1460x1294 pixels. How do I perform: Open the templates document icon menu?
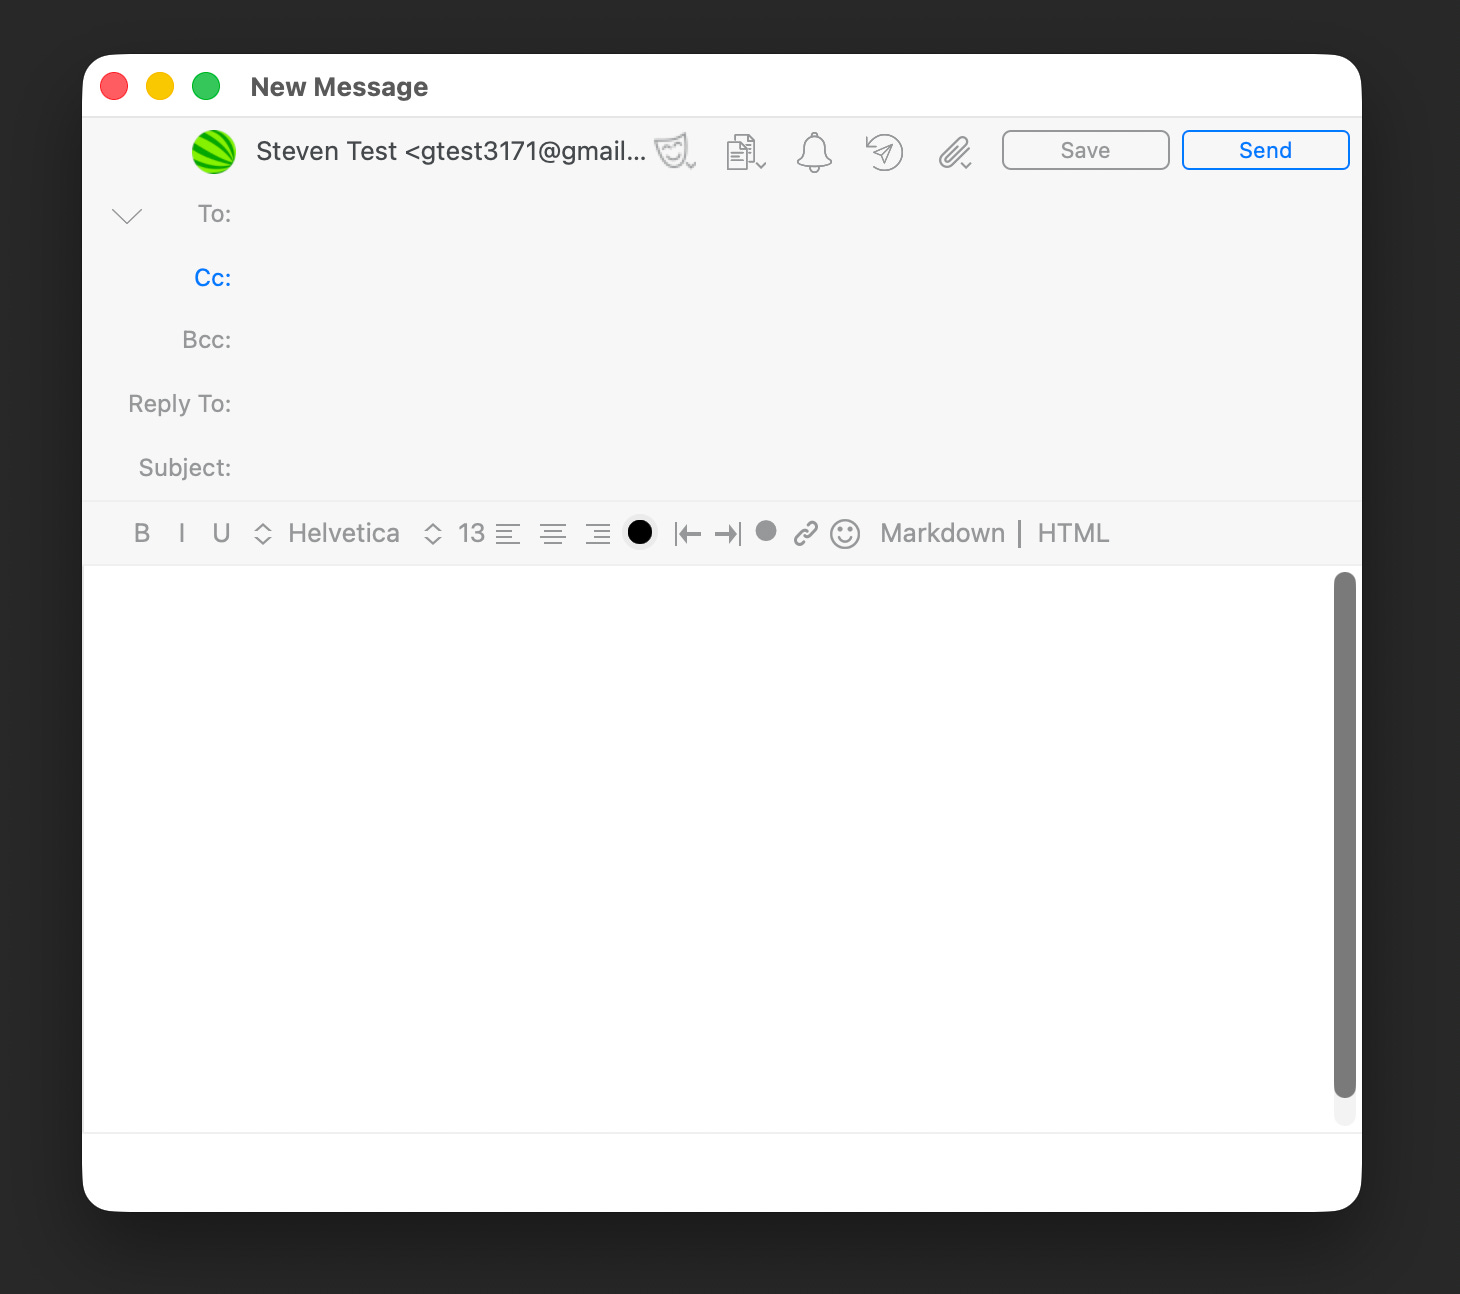click(745, 152)
